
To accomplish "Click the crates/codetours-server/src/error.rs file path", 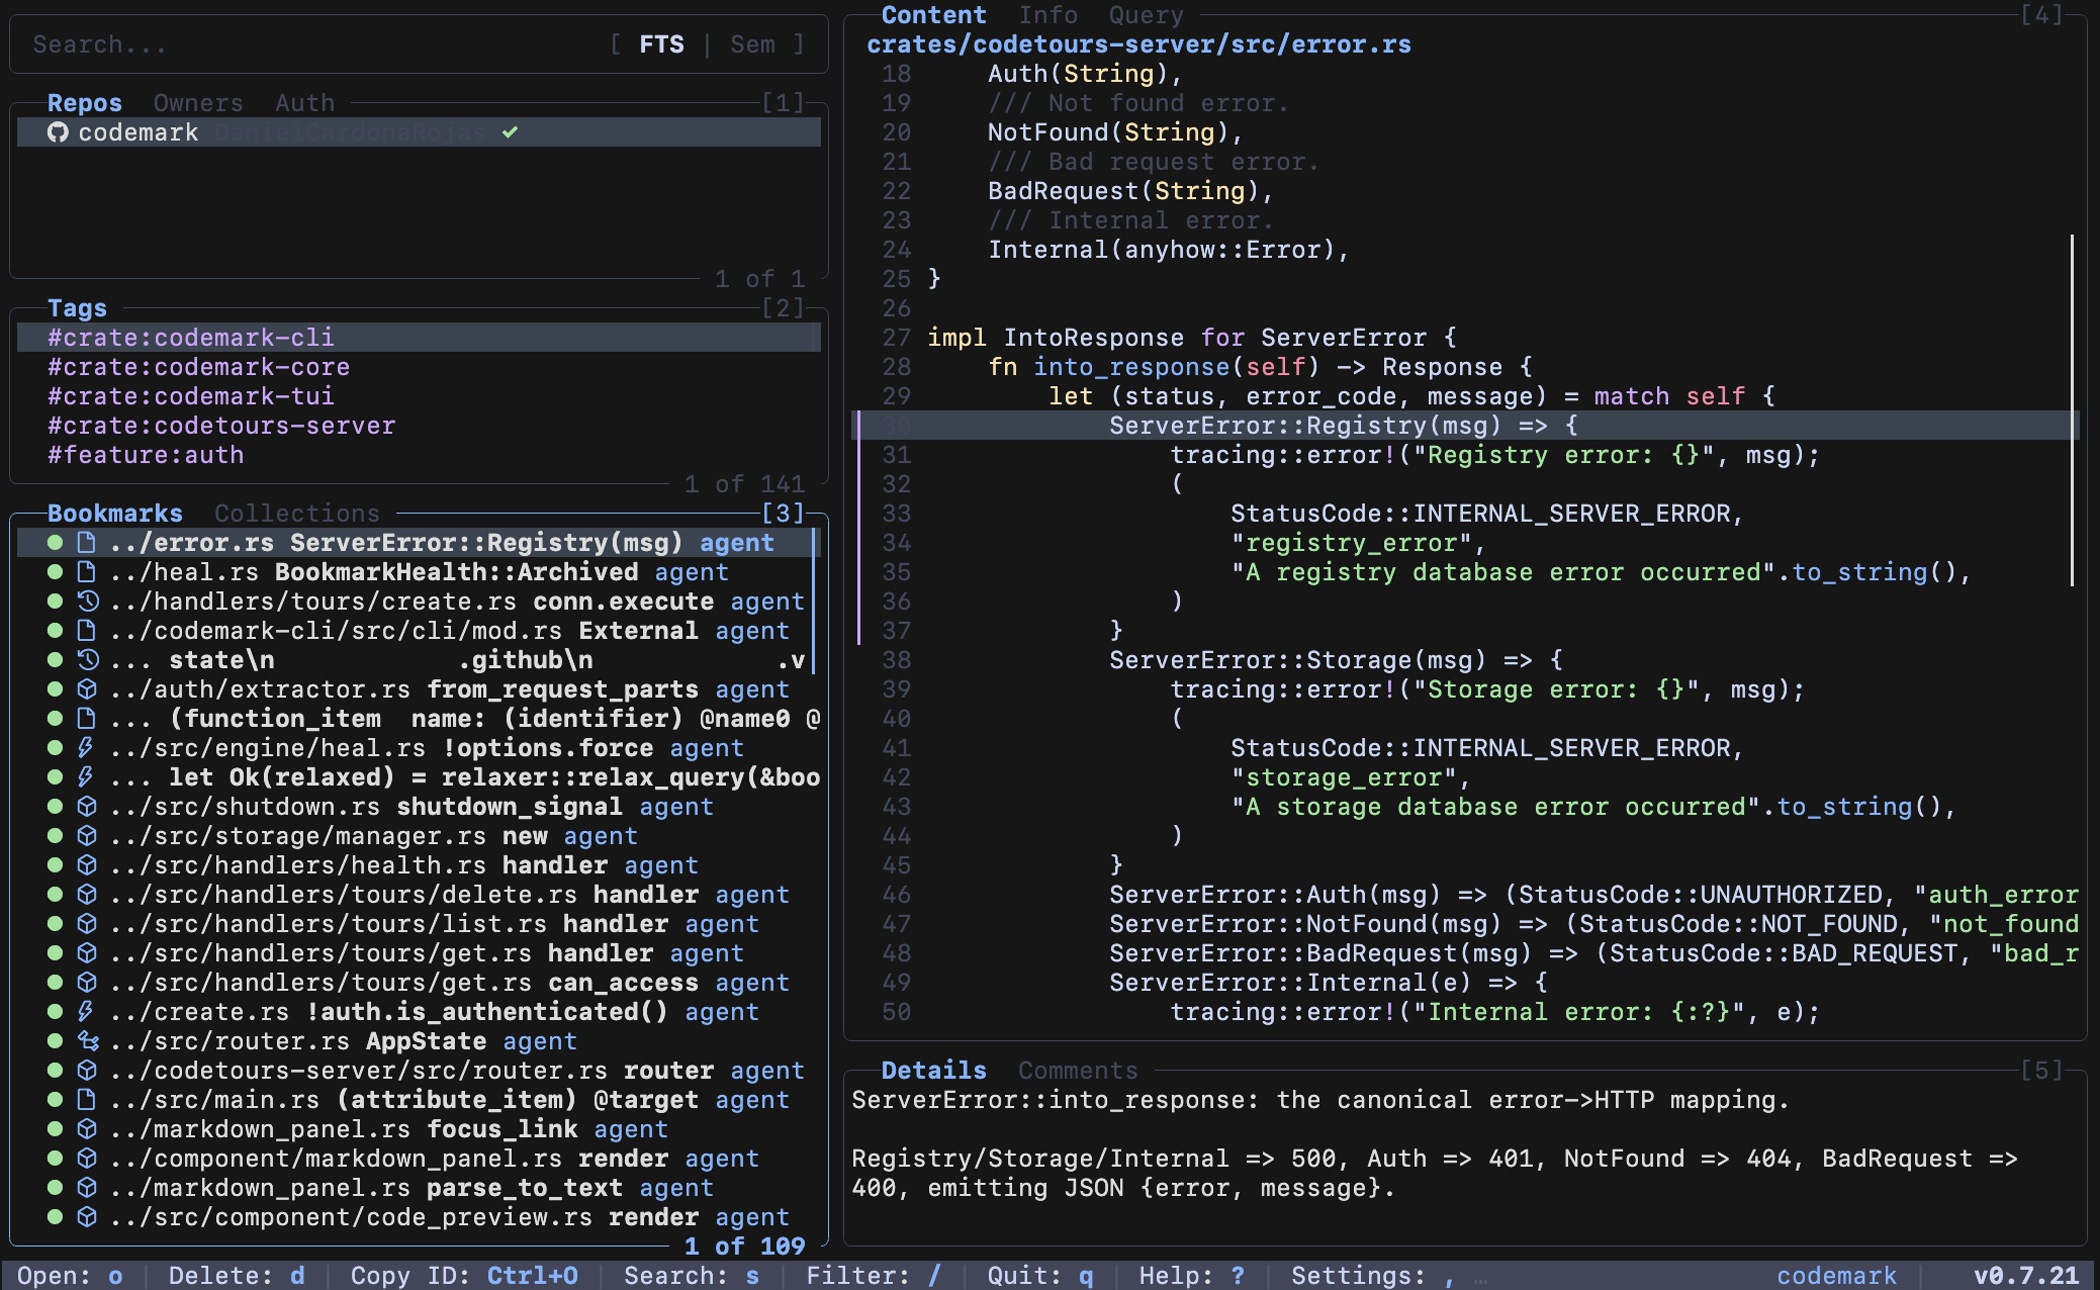I will 1139,45.
